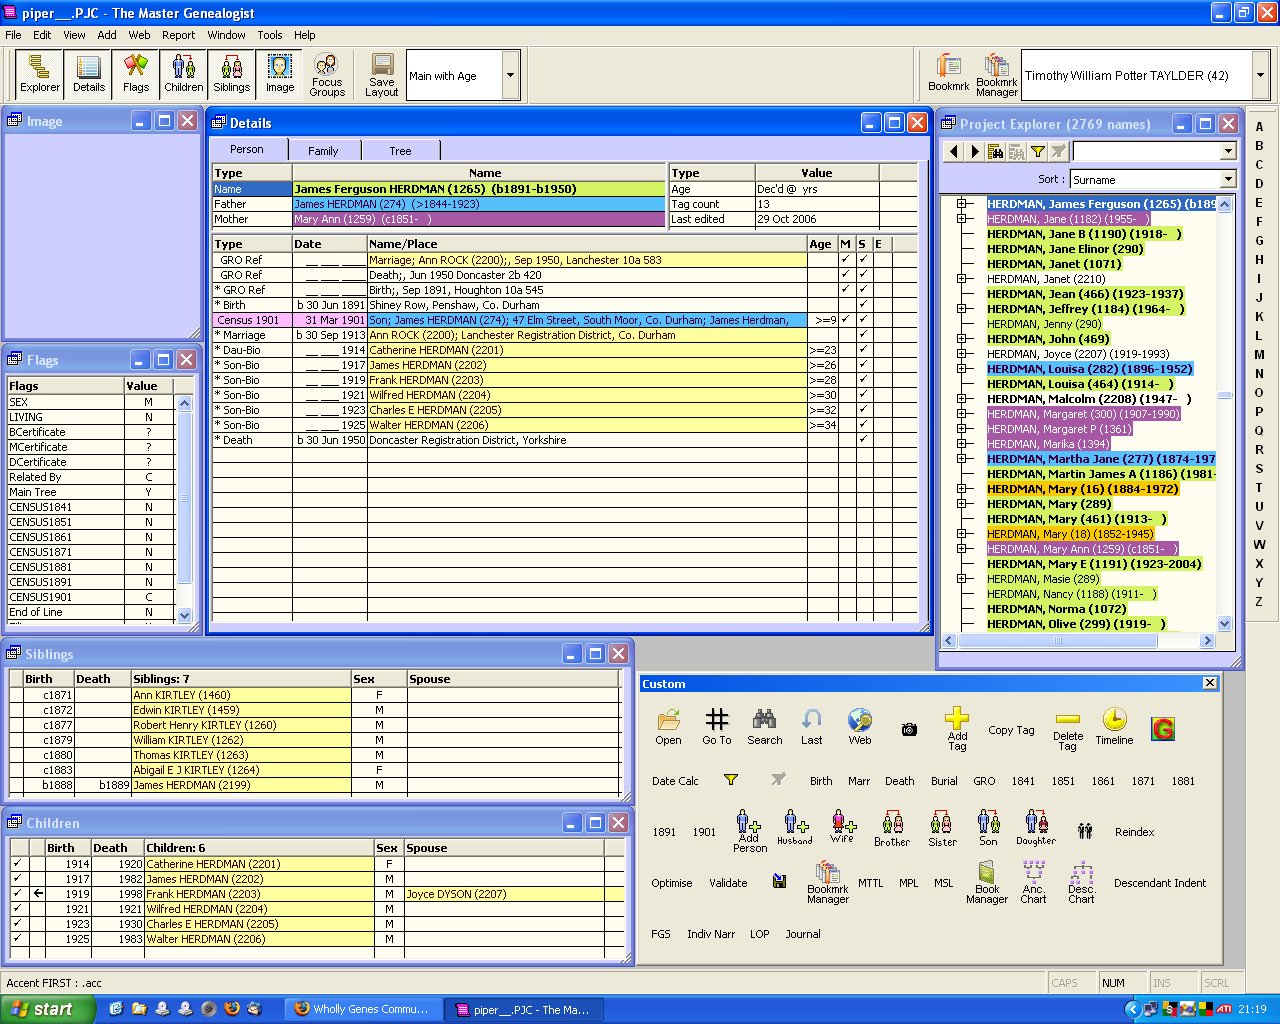The width and height of the screenshot is (1280, 1024).
Task: Toggle checkmark for Walter HERDMAN child row
Action: coord(17,939)
